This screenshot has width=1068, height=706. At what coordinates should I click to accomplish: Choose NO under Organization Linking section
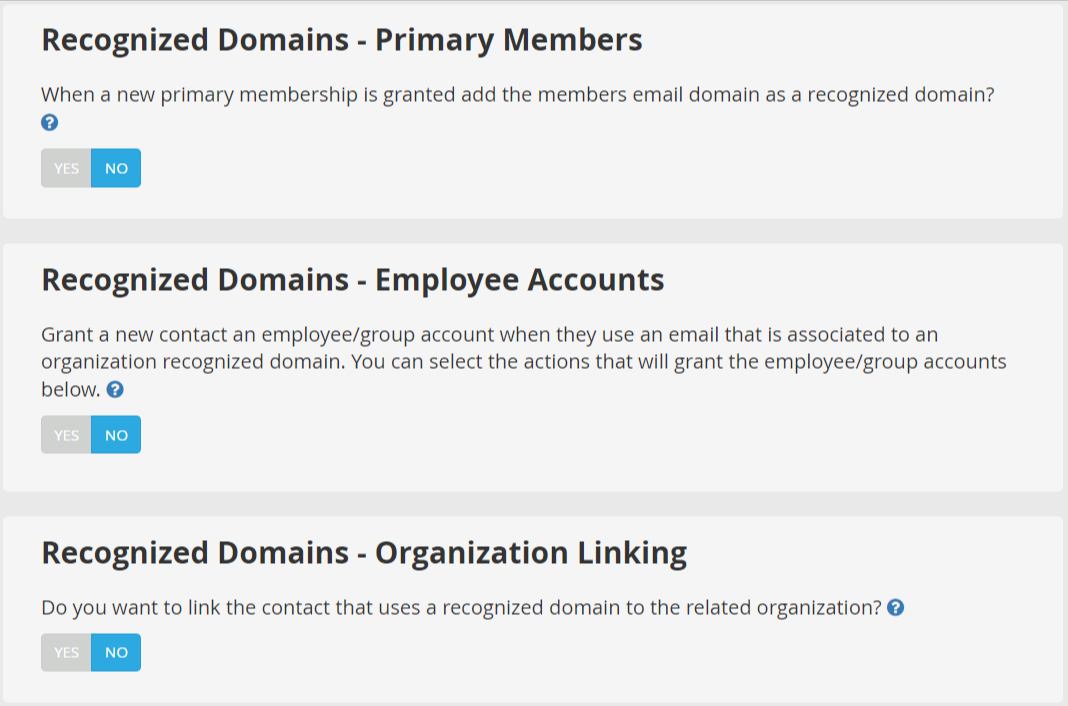116,652
